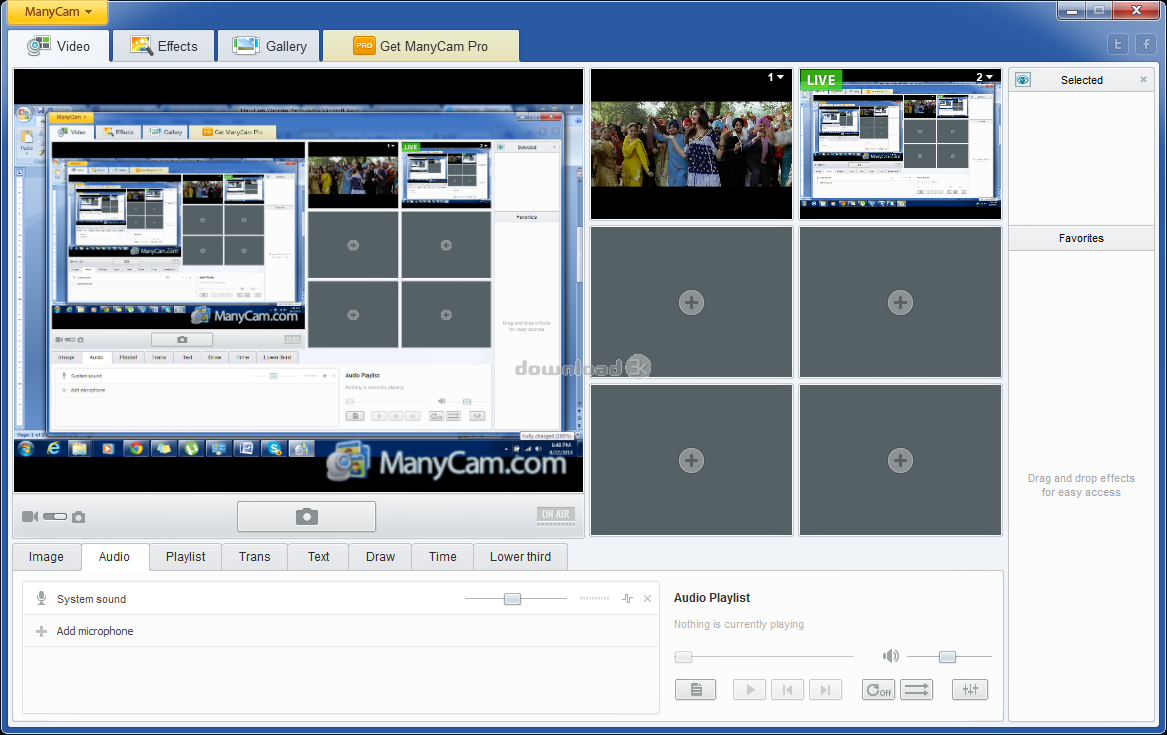Open the audio equalizer settings

click(x=969, y=689)
